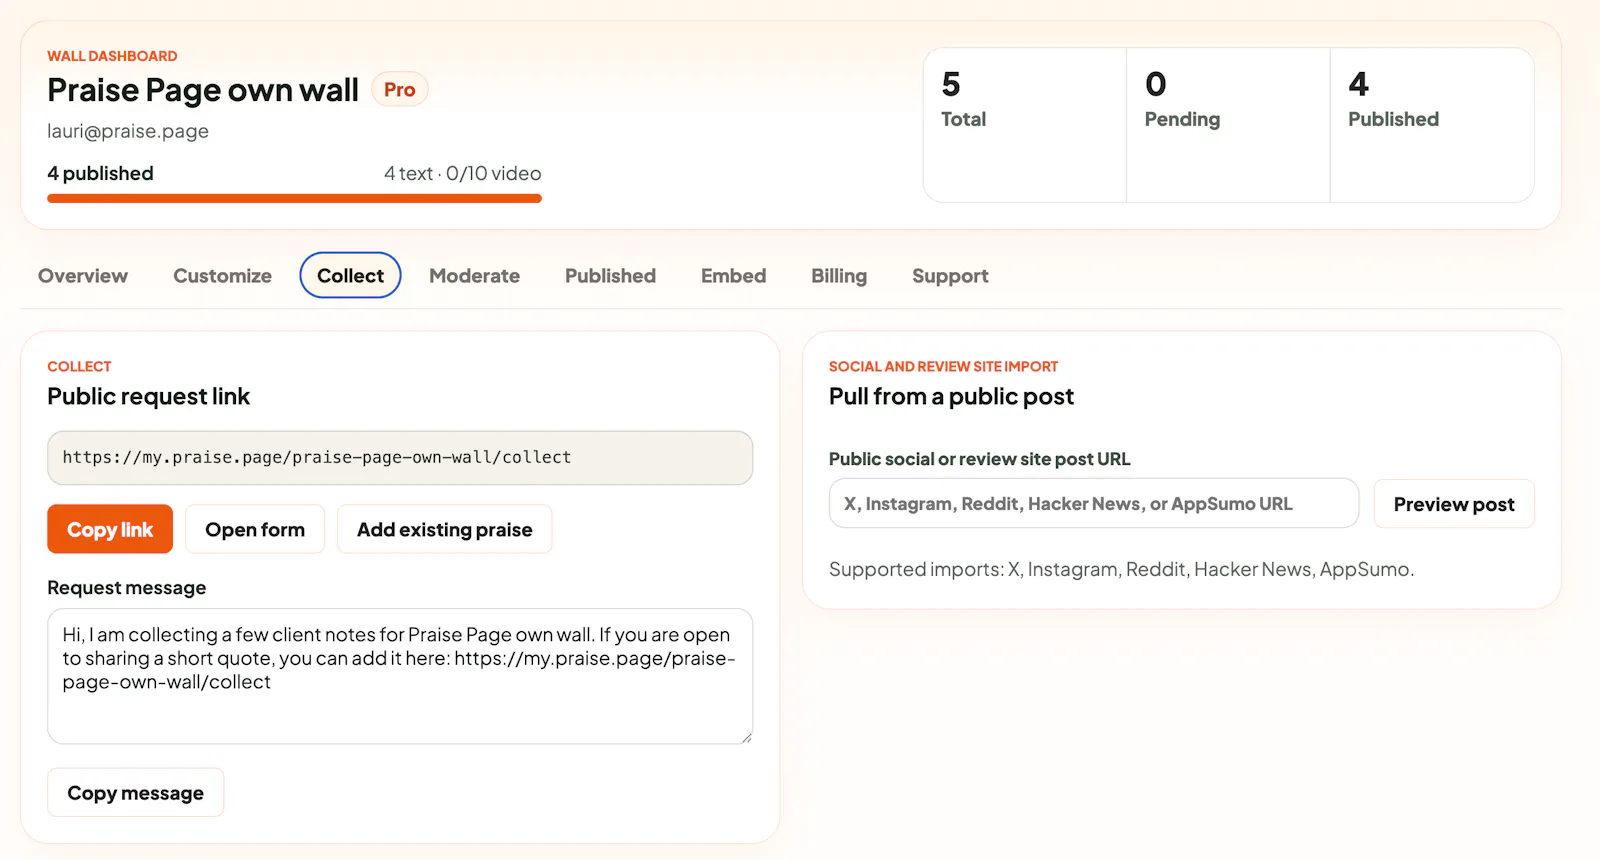Click inside the Request message text area

pyautogui.click(x=400, y=676)
